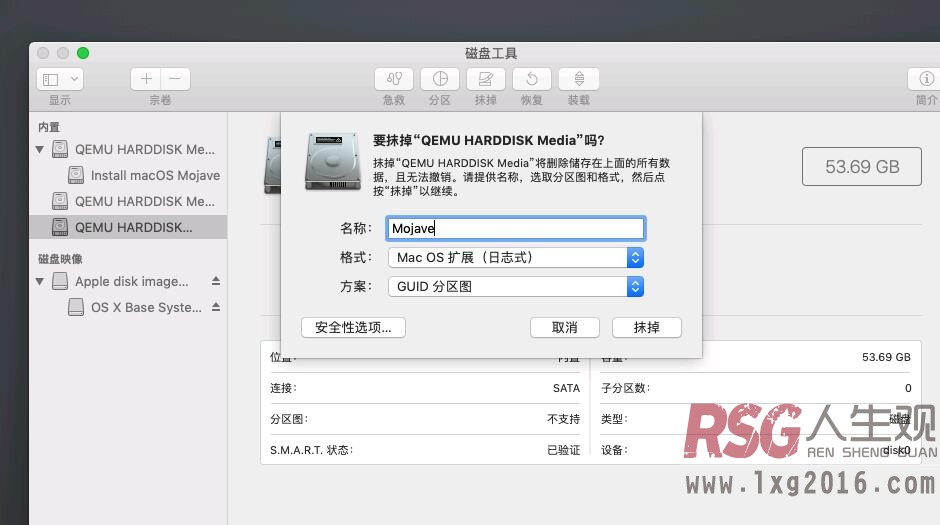Open the sidebar display (显示) view menu
The image size is (940, 525).
pyautogui.click(x=59, y=79)
